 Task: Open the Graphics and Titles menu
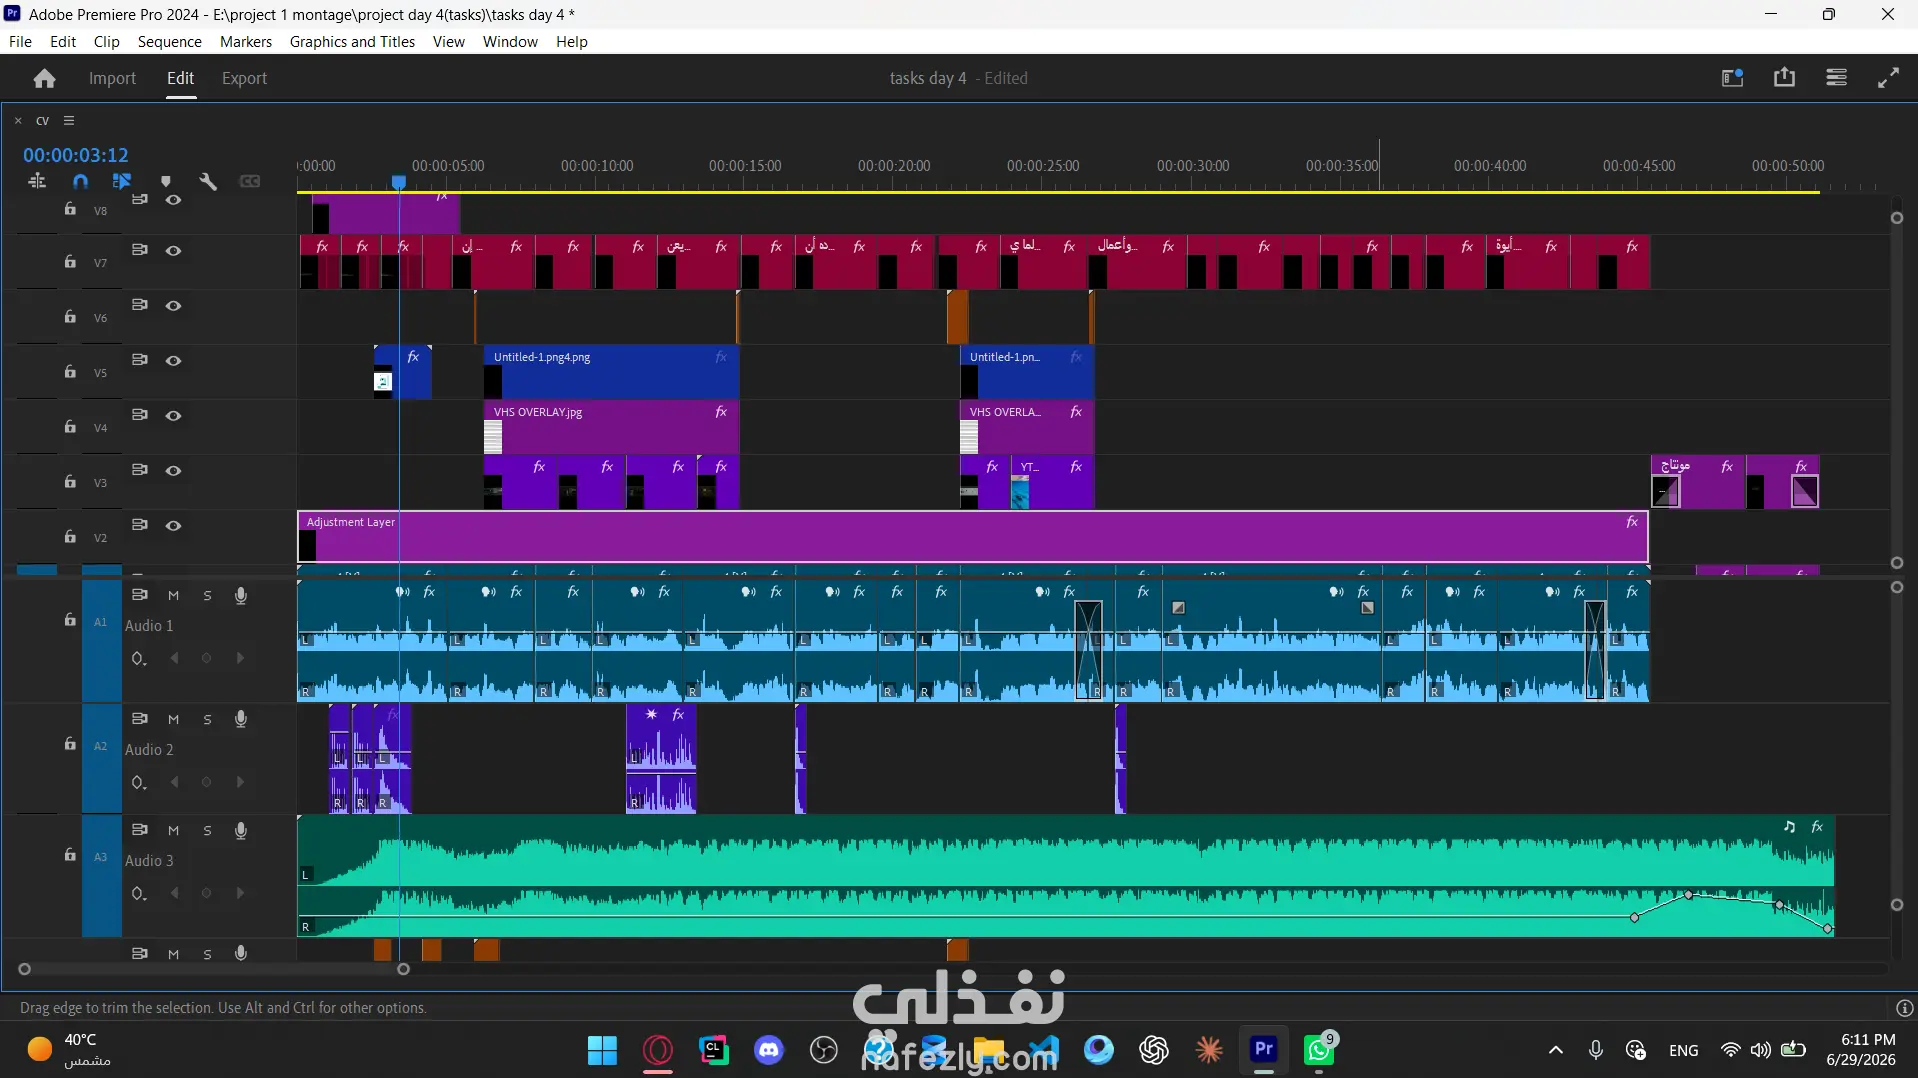352,41
